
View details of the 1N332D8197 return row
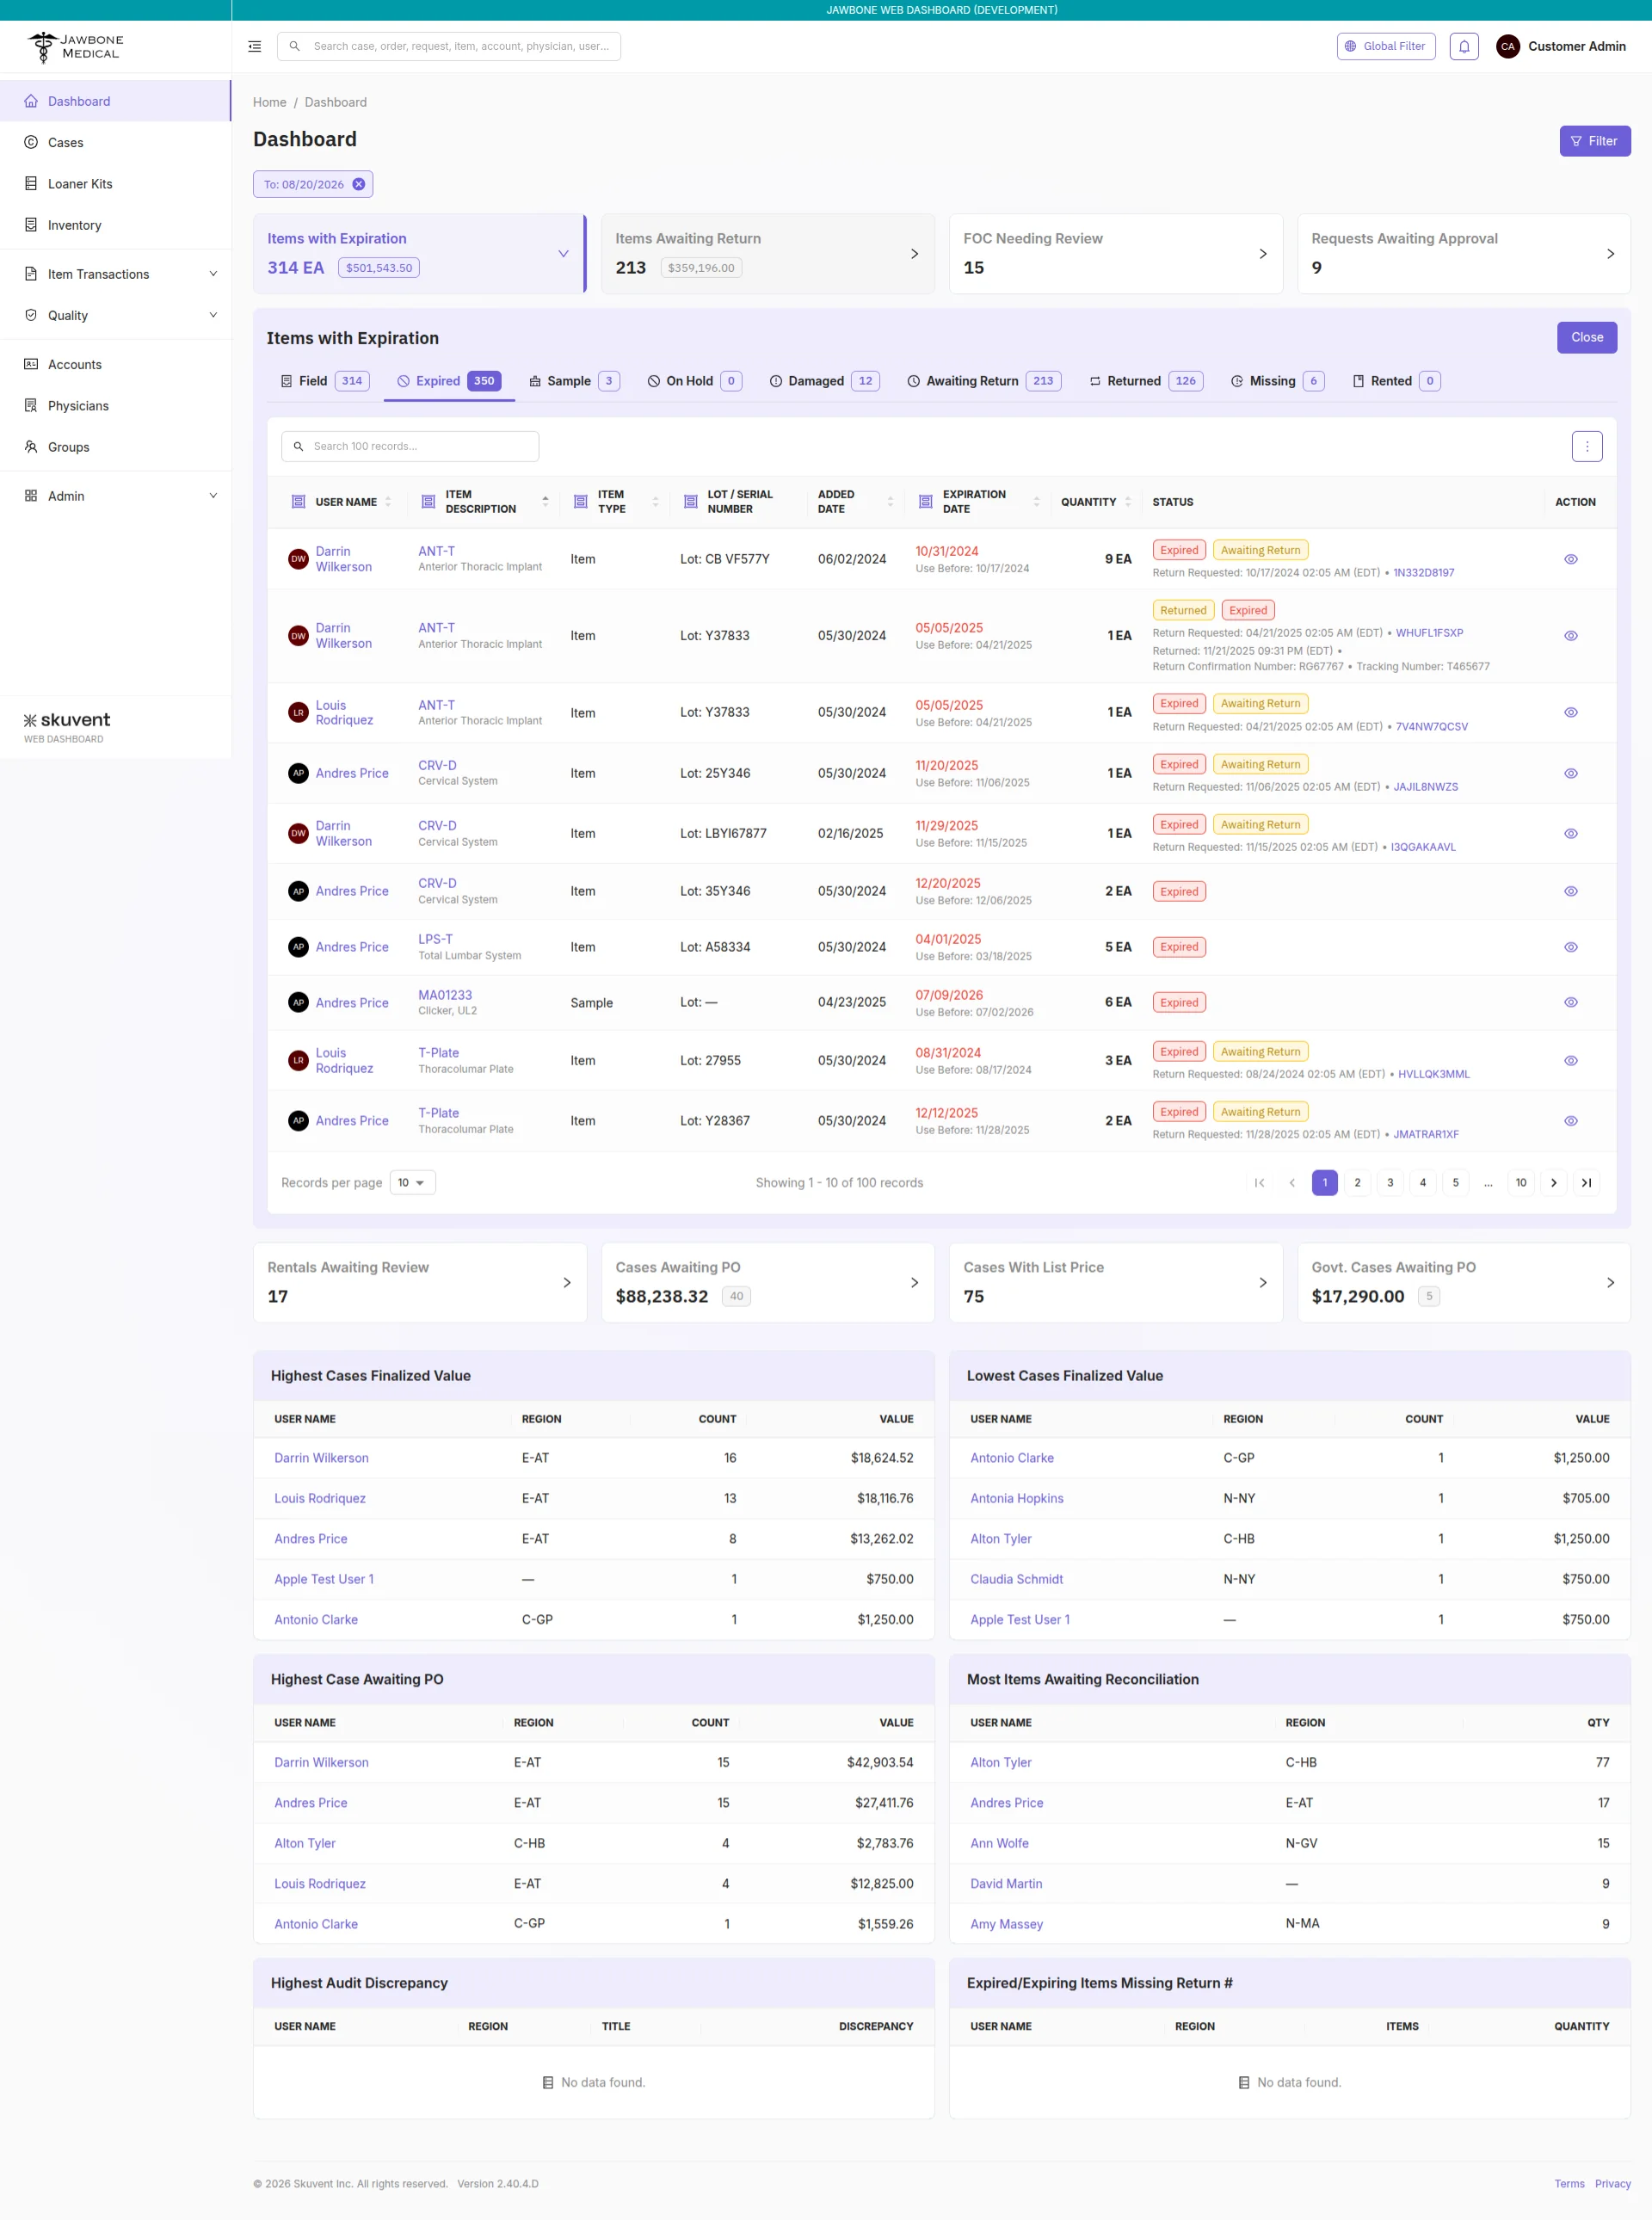click(1571, 559)
